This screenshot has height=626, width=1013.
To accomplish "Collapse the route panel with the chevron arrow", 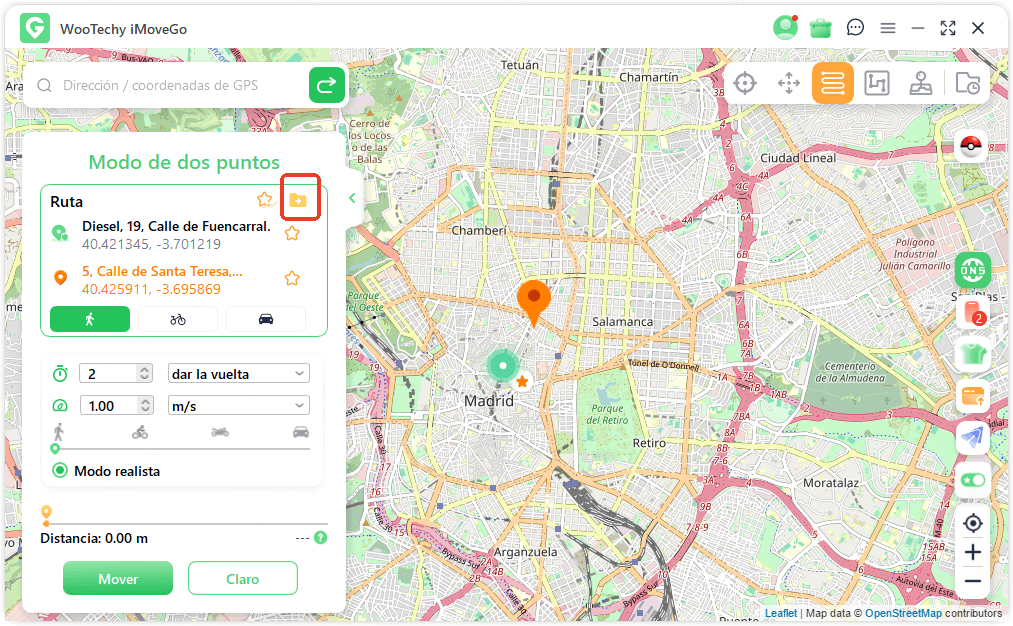I will (x=351, y=198).
